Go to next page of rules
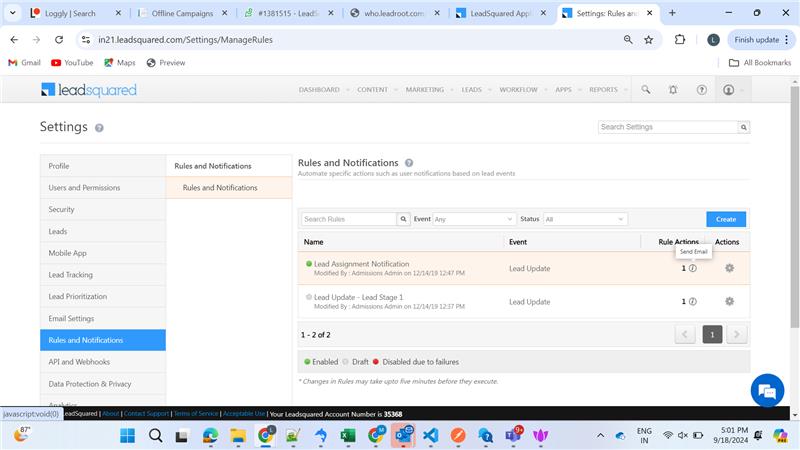The height and width of the screenshot is (450, 800). (736, 335)
